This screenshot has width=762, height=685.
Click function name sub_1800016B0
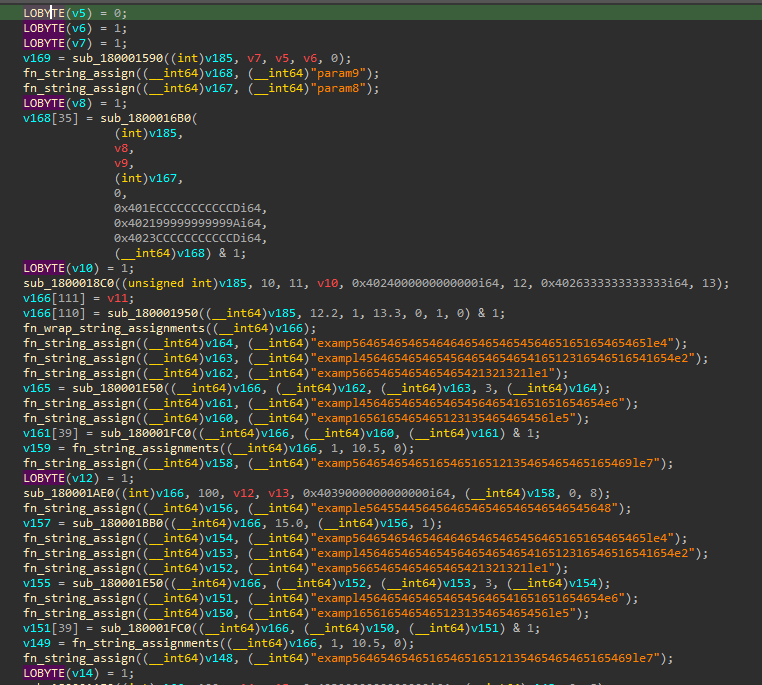tap(146, 119)
